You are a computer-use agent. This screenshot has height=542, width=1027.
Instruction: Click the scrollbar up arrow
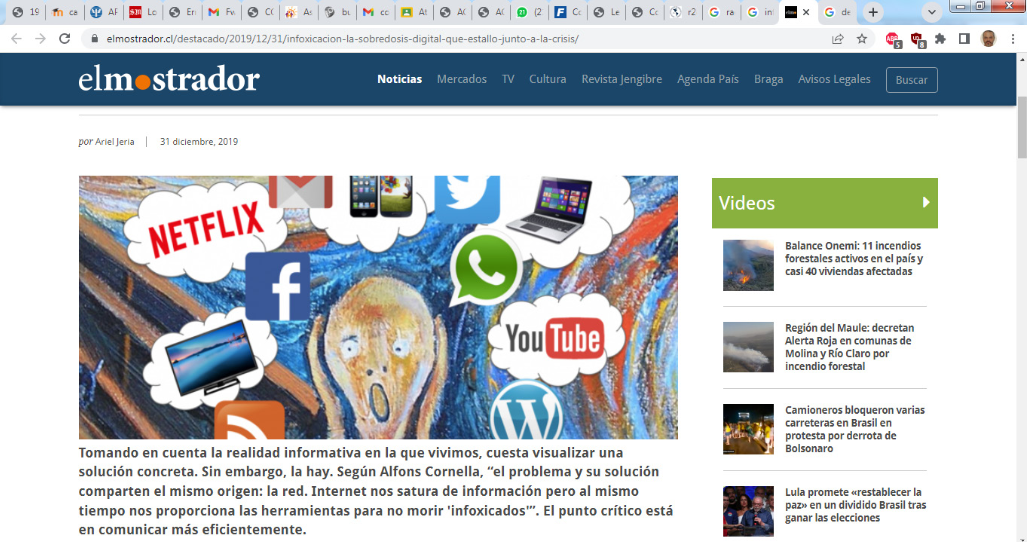click(x=1022, y=59)
